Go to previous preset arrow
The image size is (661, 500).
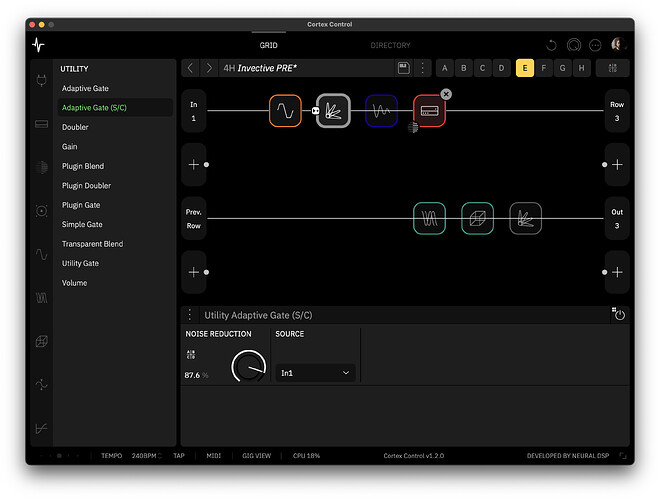(191, 68)
